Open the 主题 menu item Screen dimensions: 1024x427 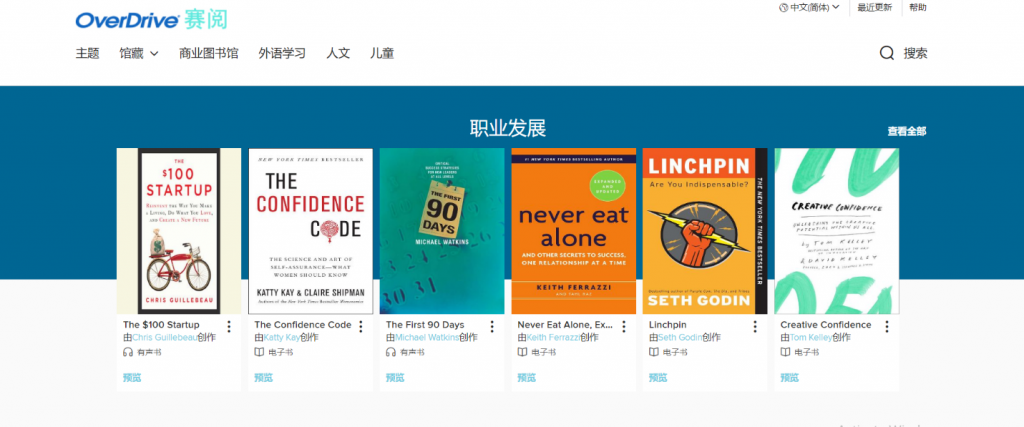click(88, 54)
